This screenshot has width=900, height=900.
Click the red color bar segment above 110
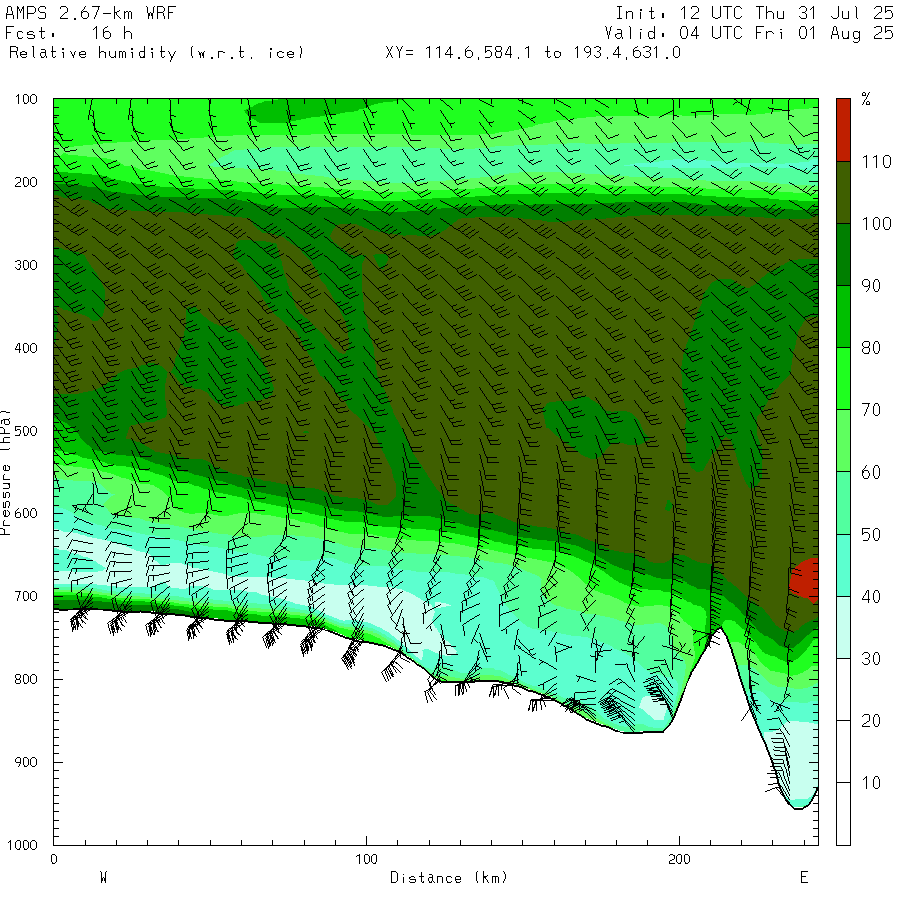point(843,130)
